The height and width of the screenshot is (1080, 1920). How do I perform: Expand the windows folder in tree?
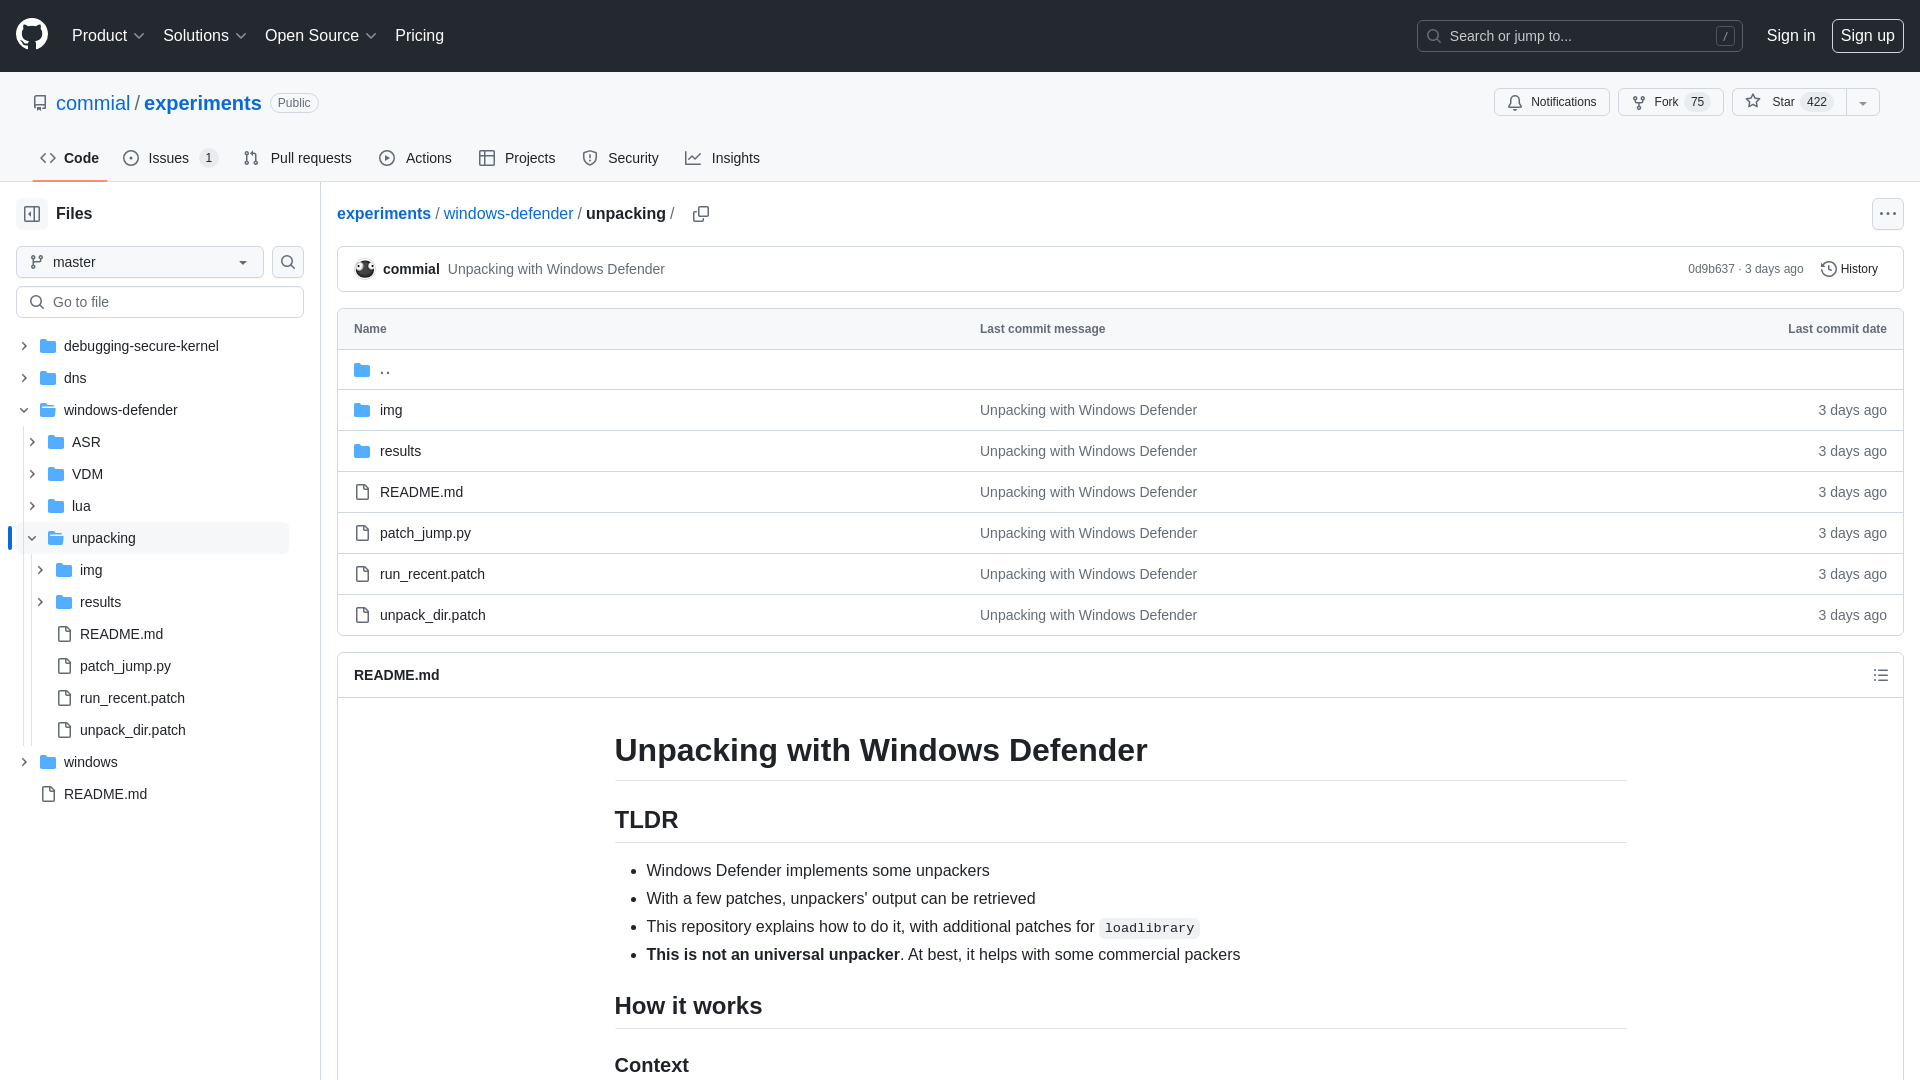(24, 762)
